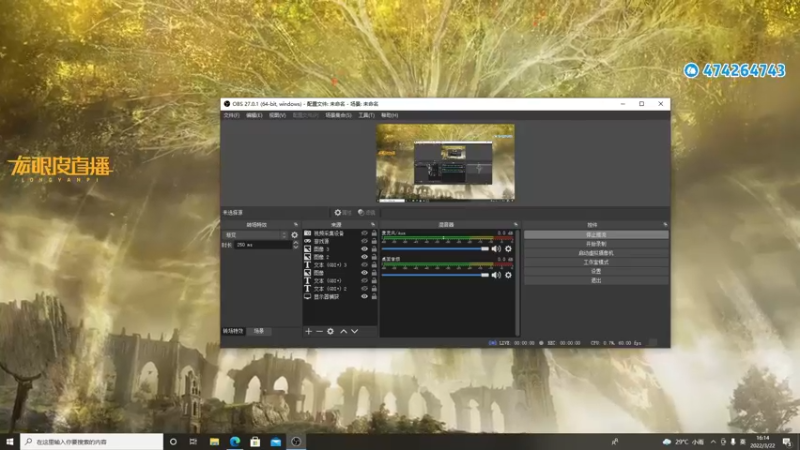Pop out the 混音器 mixer dock panel
This screenshot has width=800, height=450.
pyautogui.click(x=516, y=224)
